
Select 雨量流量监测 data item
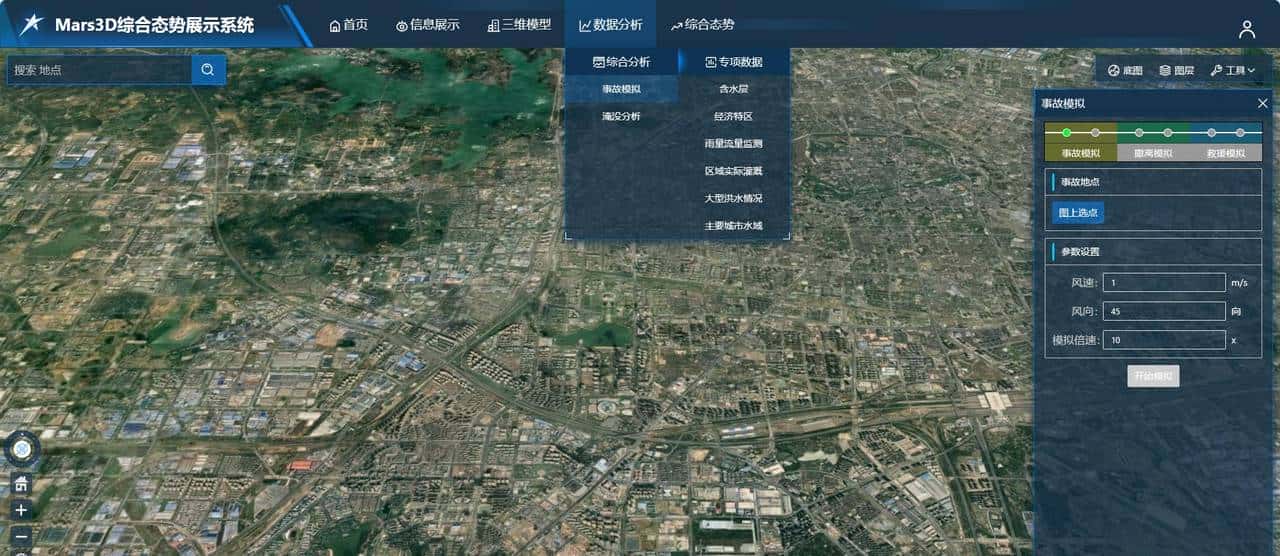(734, 143)
